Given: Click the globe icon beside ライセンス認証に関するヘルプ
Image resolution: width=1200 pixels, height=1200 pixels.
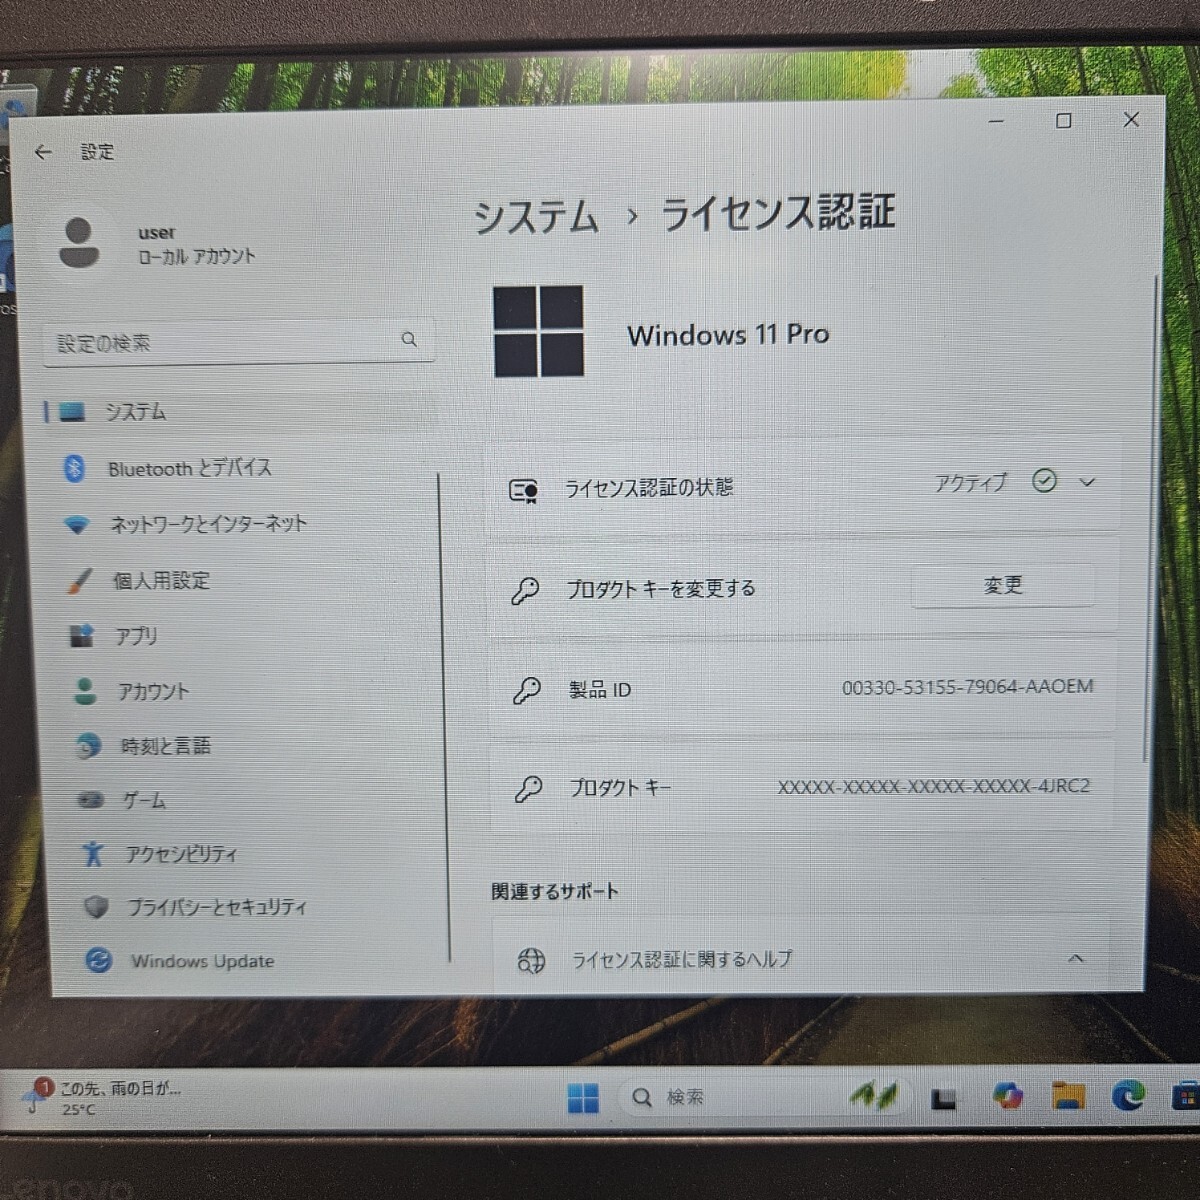Looking at the screenshot, I should [x=531, y=961].
